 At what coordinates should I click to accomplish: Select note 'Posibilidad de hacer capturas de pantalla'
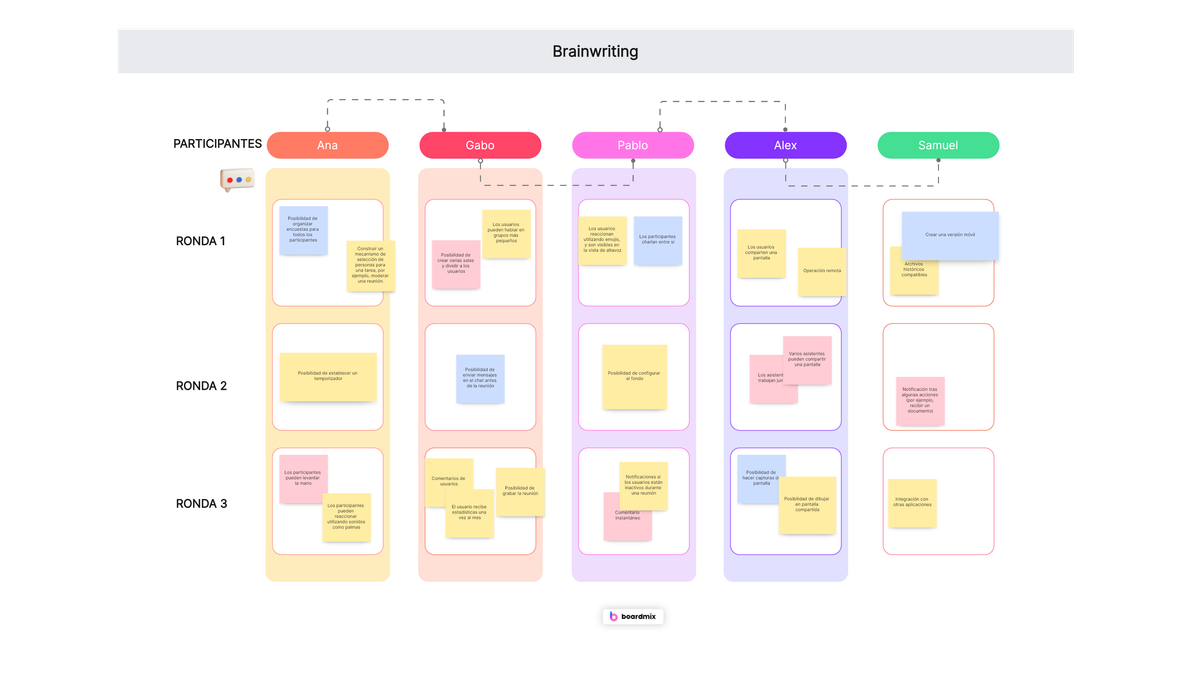coord(760,479)
